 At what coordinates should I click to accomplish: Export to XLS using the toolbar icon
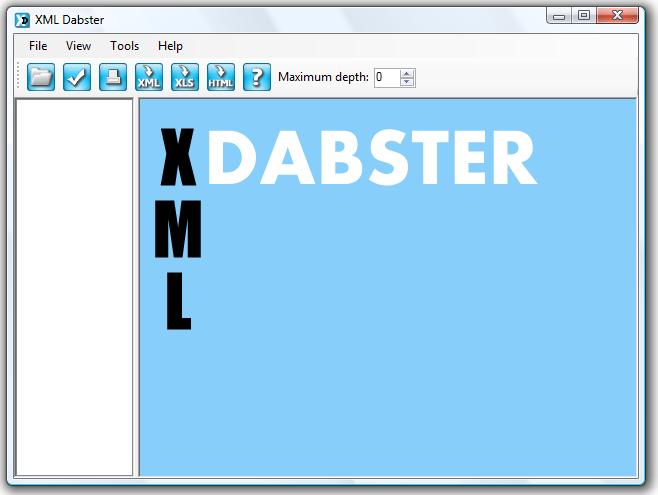click(x=185, y=77)
